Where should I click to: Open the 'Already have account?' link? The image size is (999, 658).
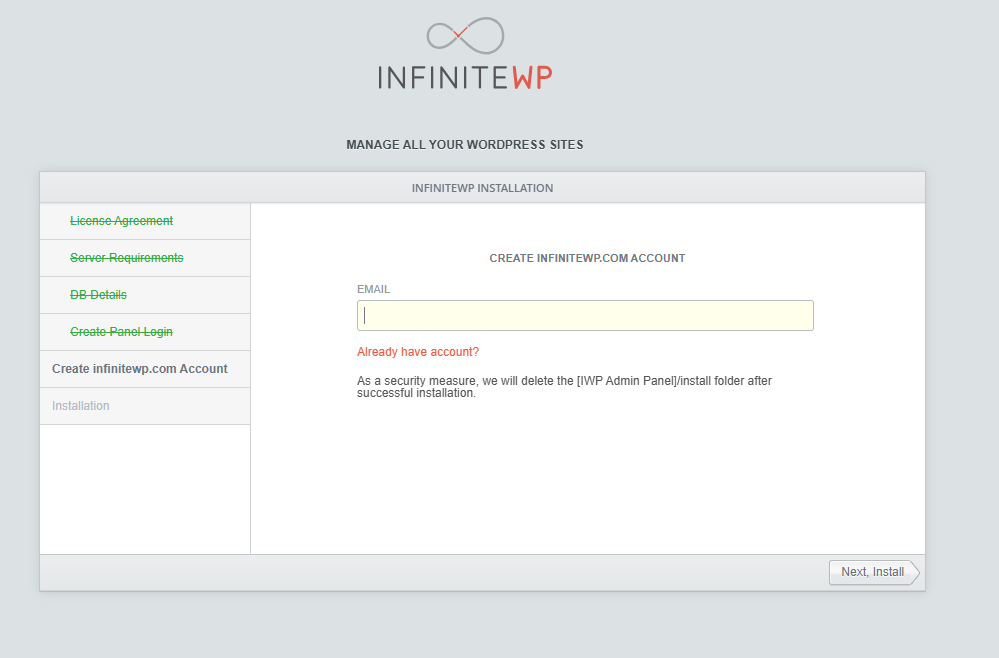[417, 352]
